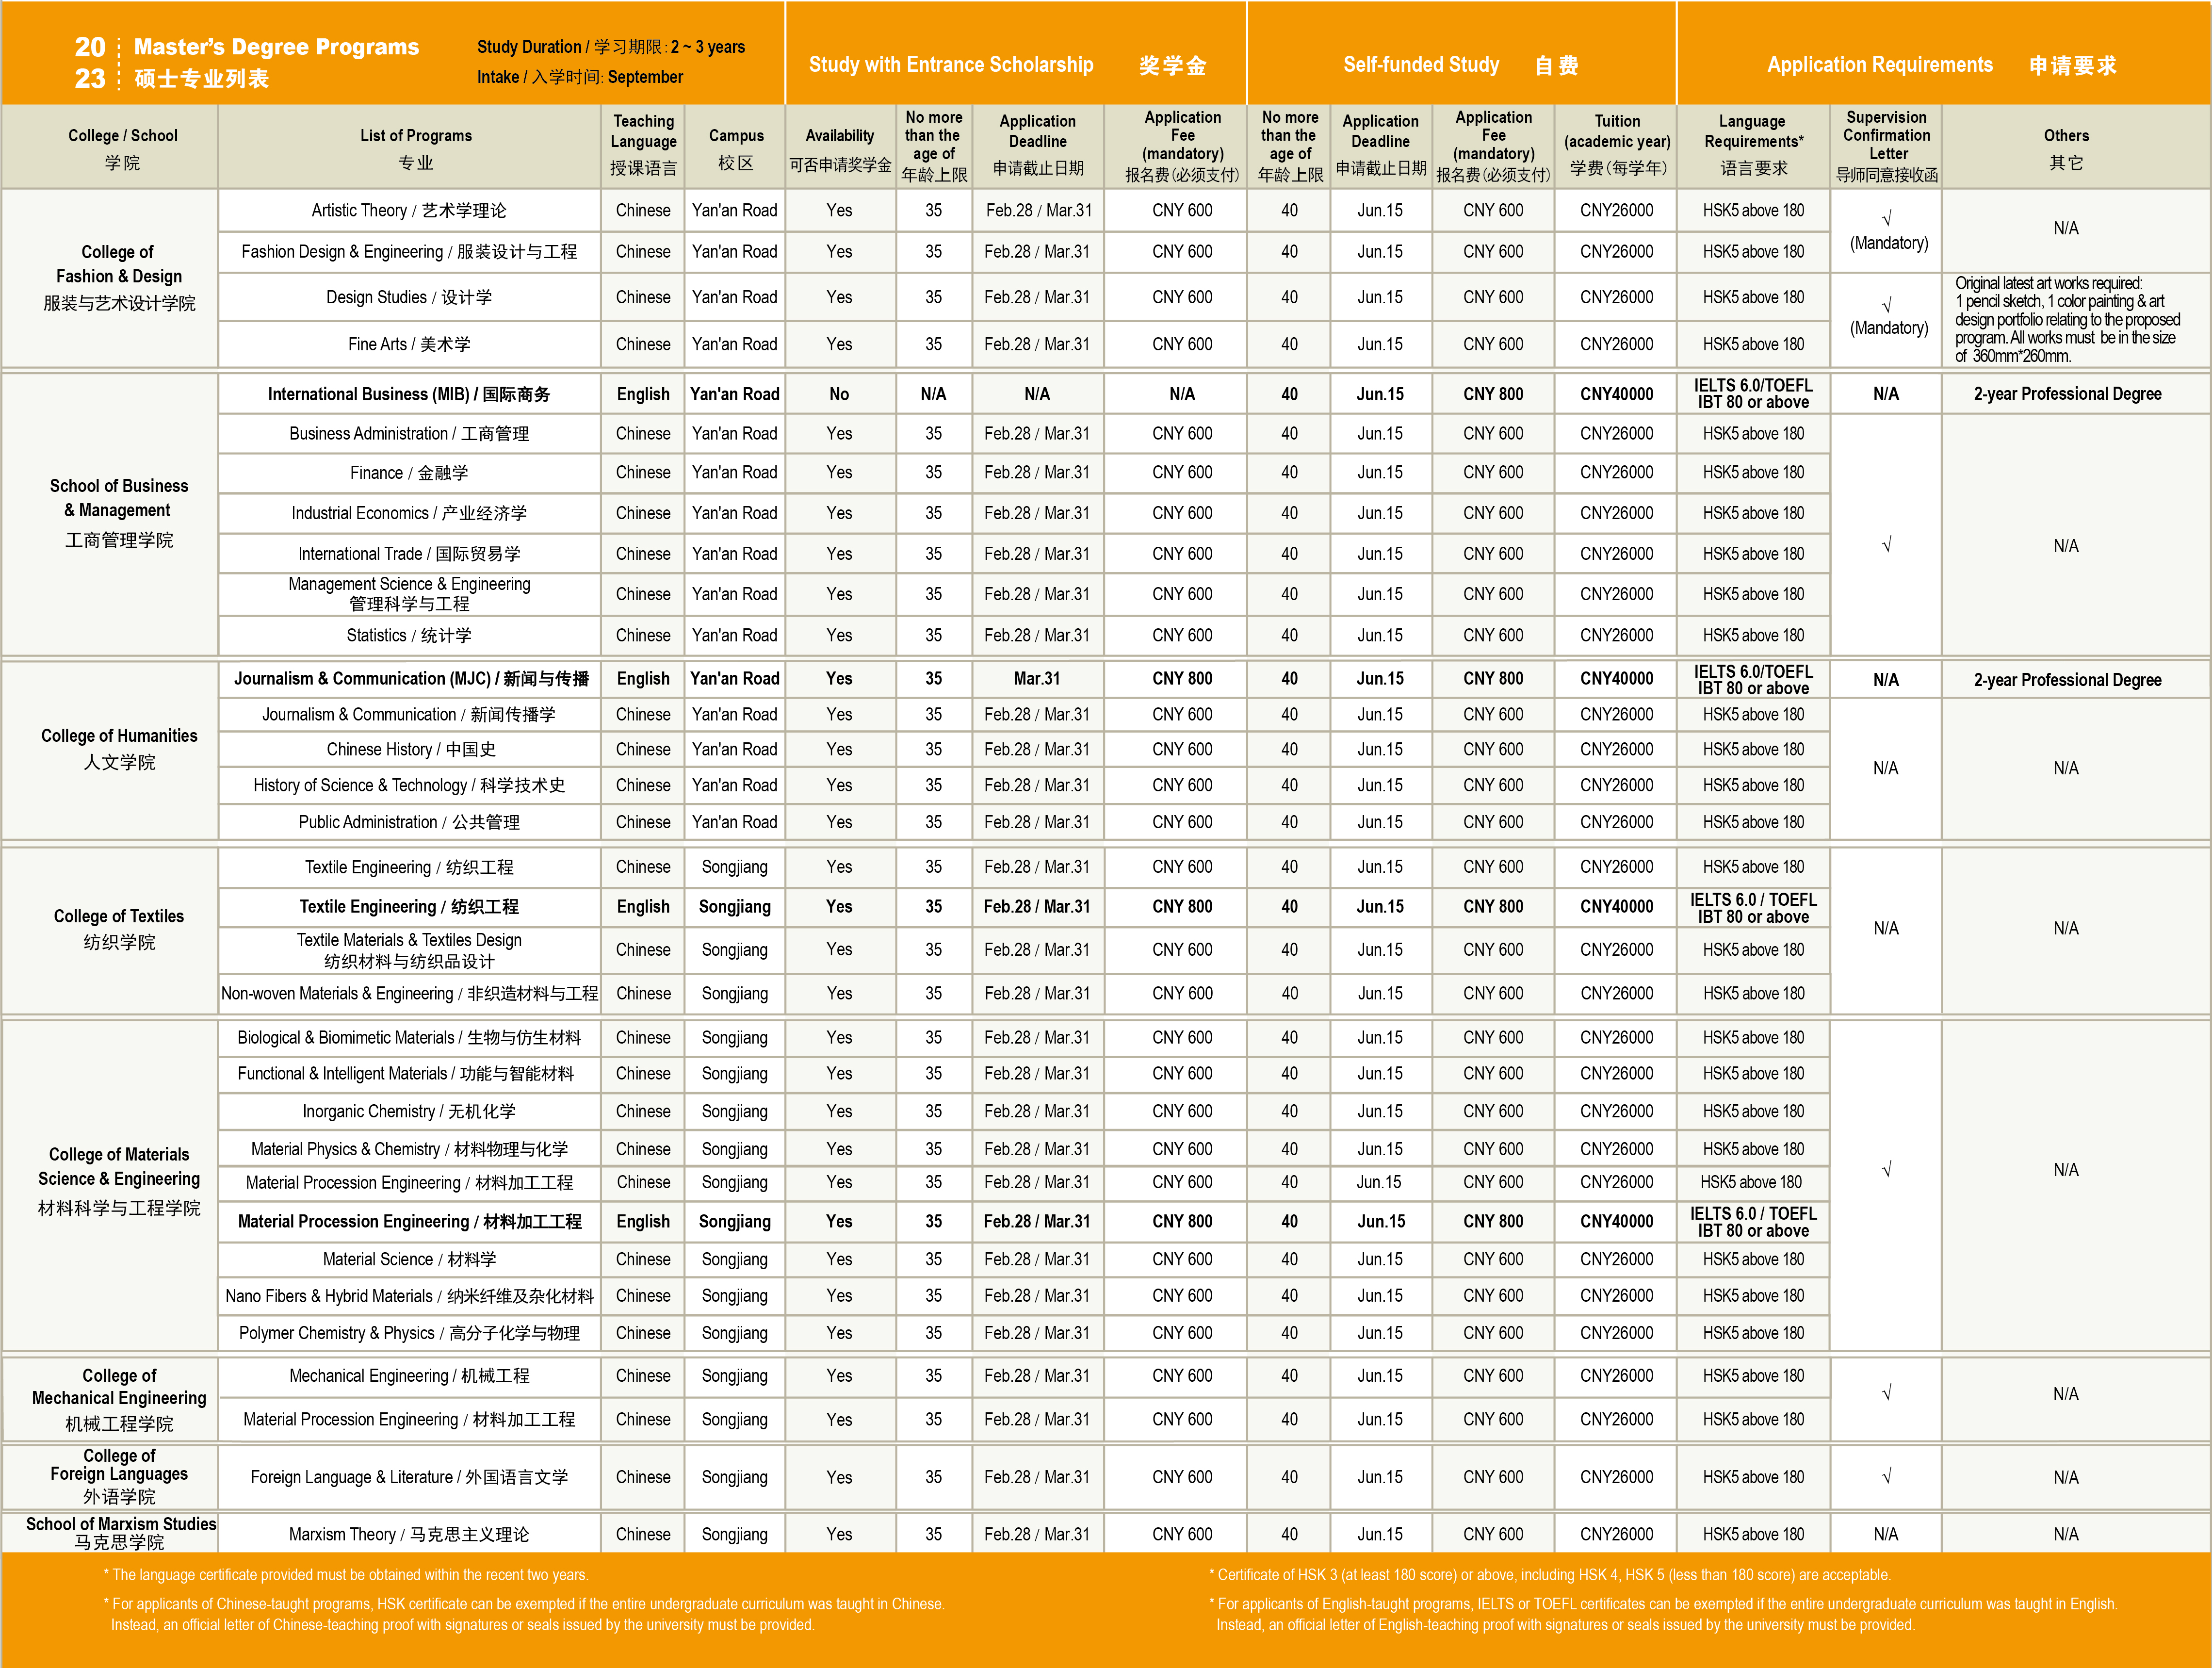Click the Master's Degree Programs title
Viewport: 2212px width, 1668px height.
(x=276, y=47)
